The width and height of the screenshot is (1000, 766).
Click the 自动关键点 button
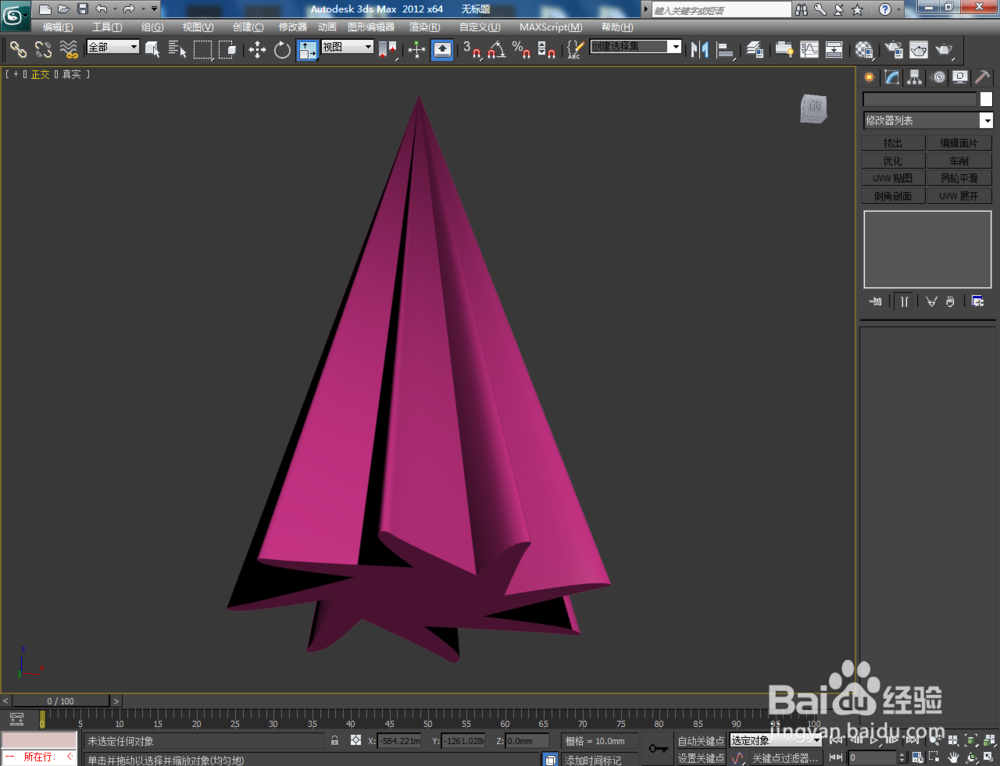(x=700, y=740)
